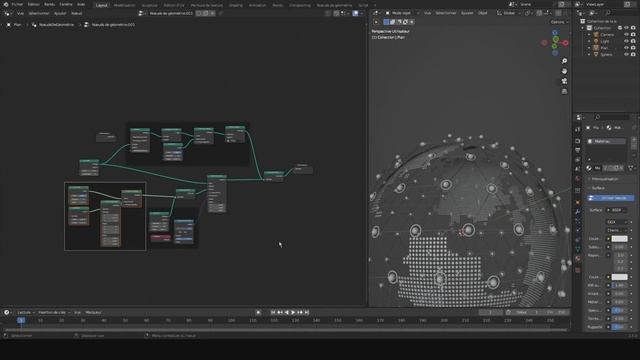Hide Camera in outliner viewport
The height and width of the screenshot is (360, 640).
click(x=626, y=35)
